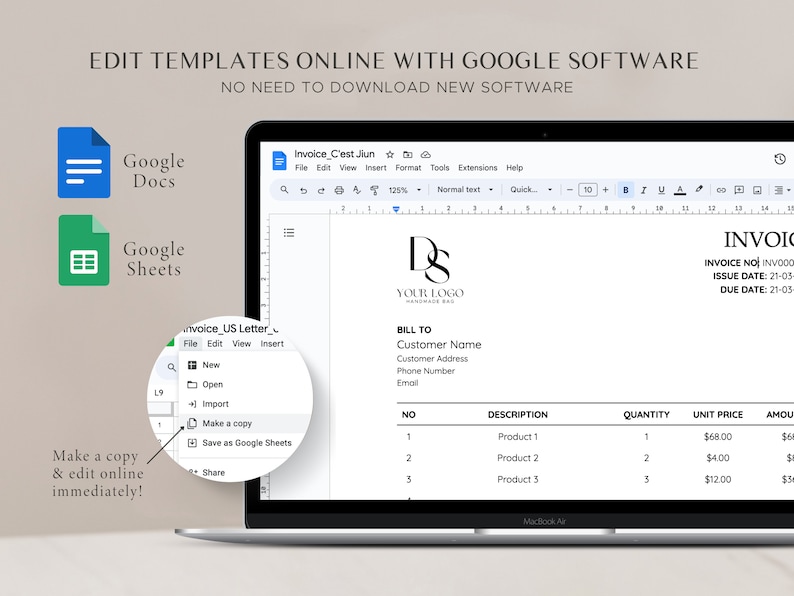This screenshot has height=596, width=794.
Task: Click File in the Sheets menu bar
Action: [190, 343]
